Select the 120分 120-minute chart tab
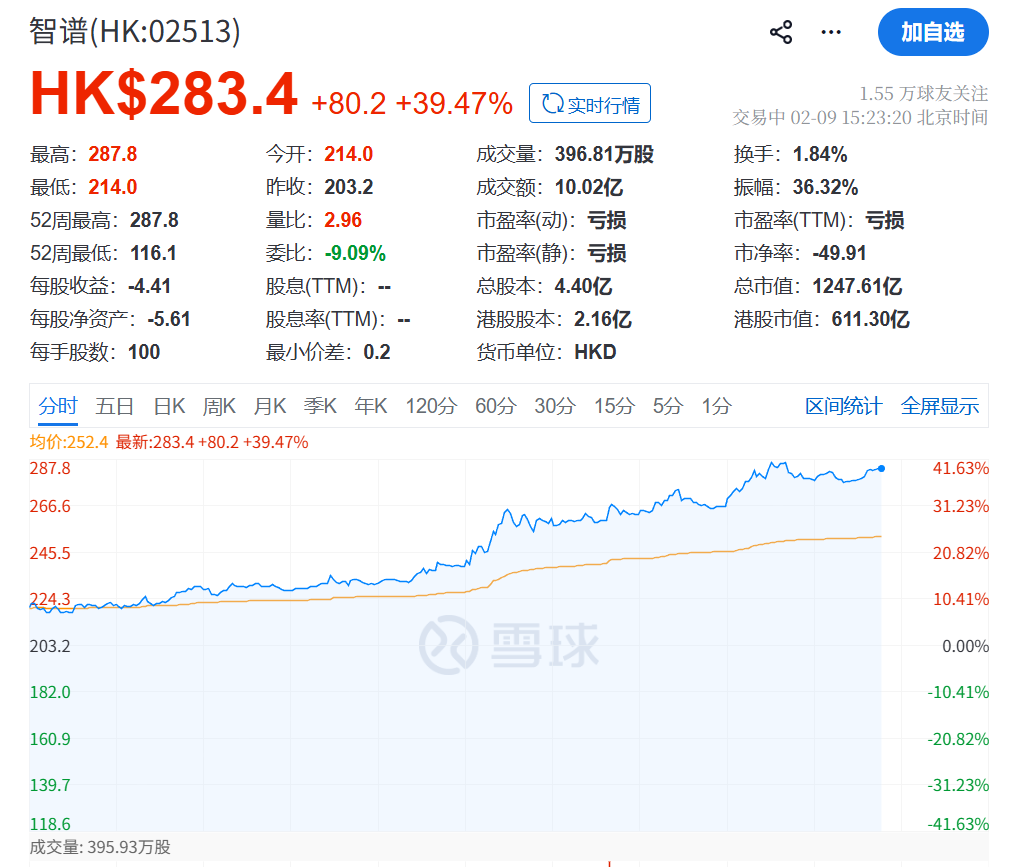This screenshot has width=1014, height=867. pos(430,406)
